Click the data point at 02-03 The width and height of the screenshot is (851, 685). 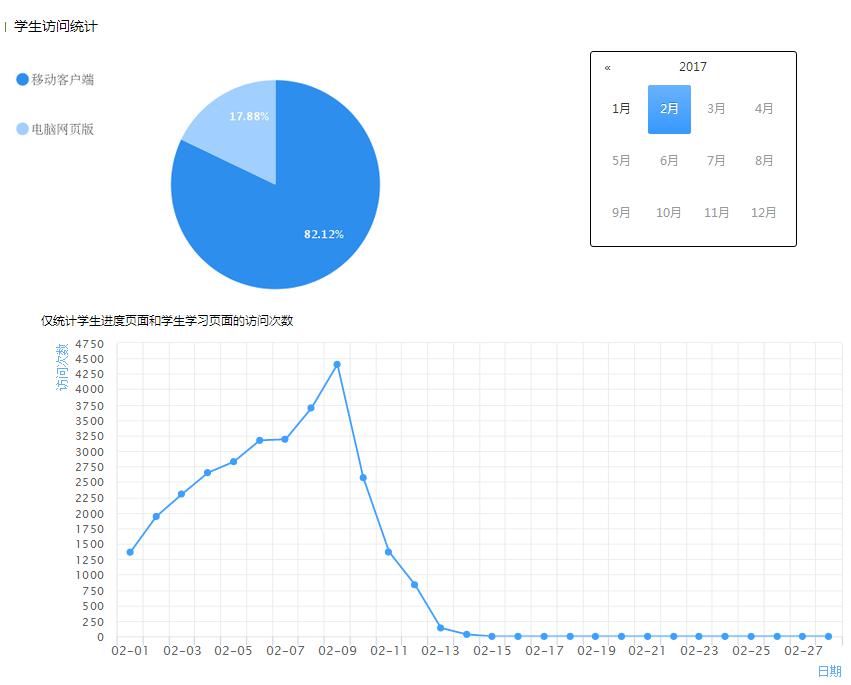pyautogui.click(x=182, y=494)
